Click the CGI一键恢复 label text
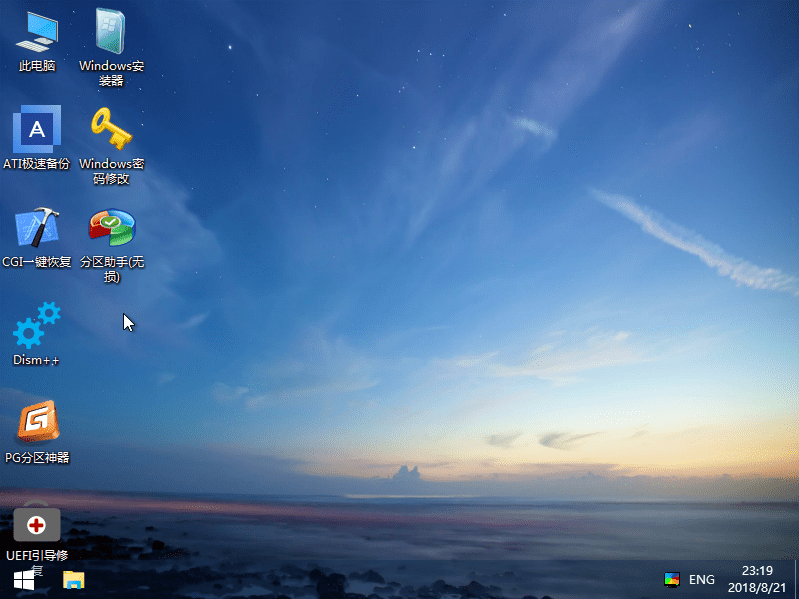799x599 pixels. [x=37, y=262]
